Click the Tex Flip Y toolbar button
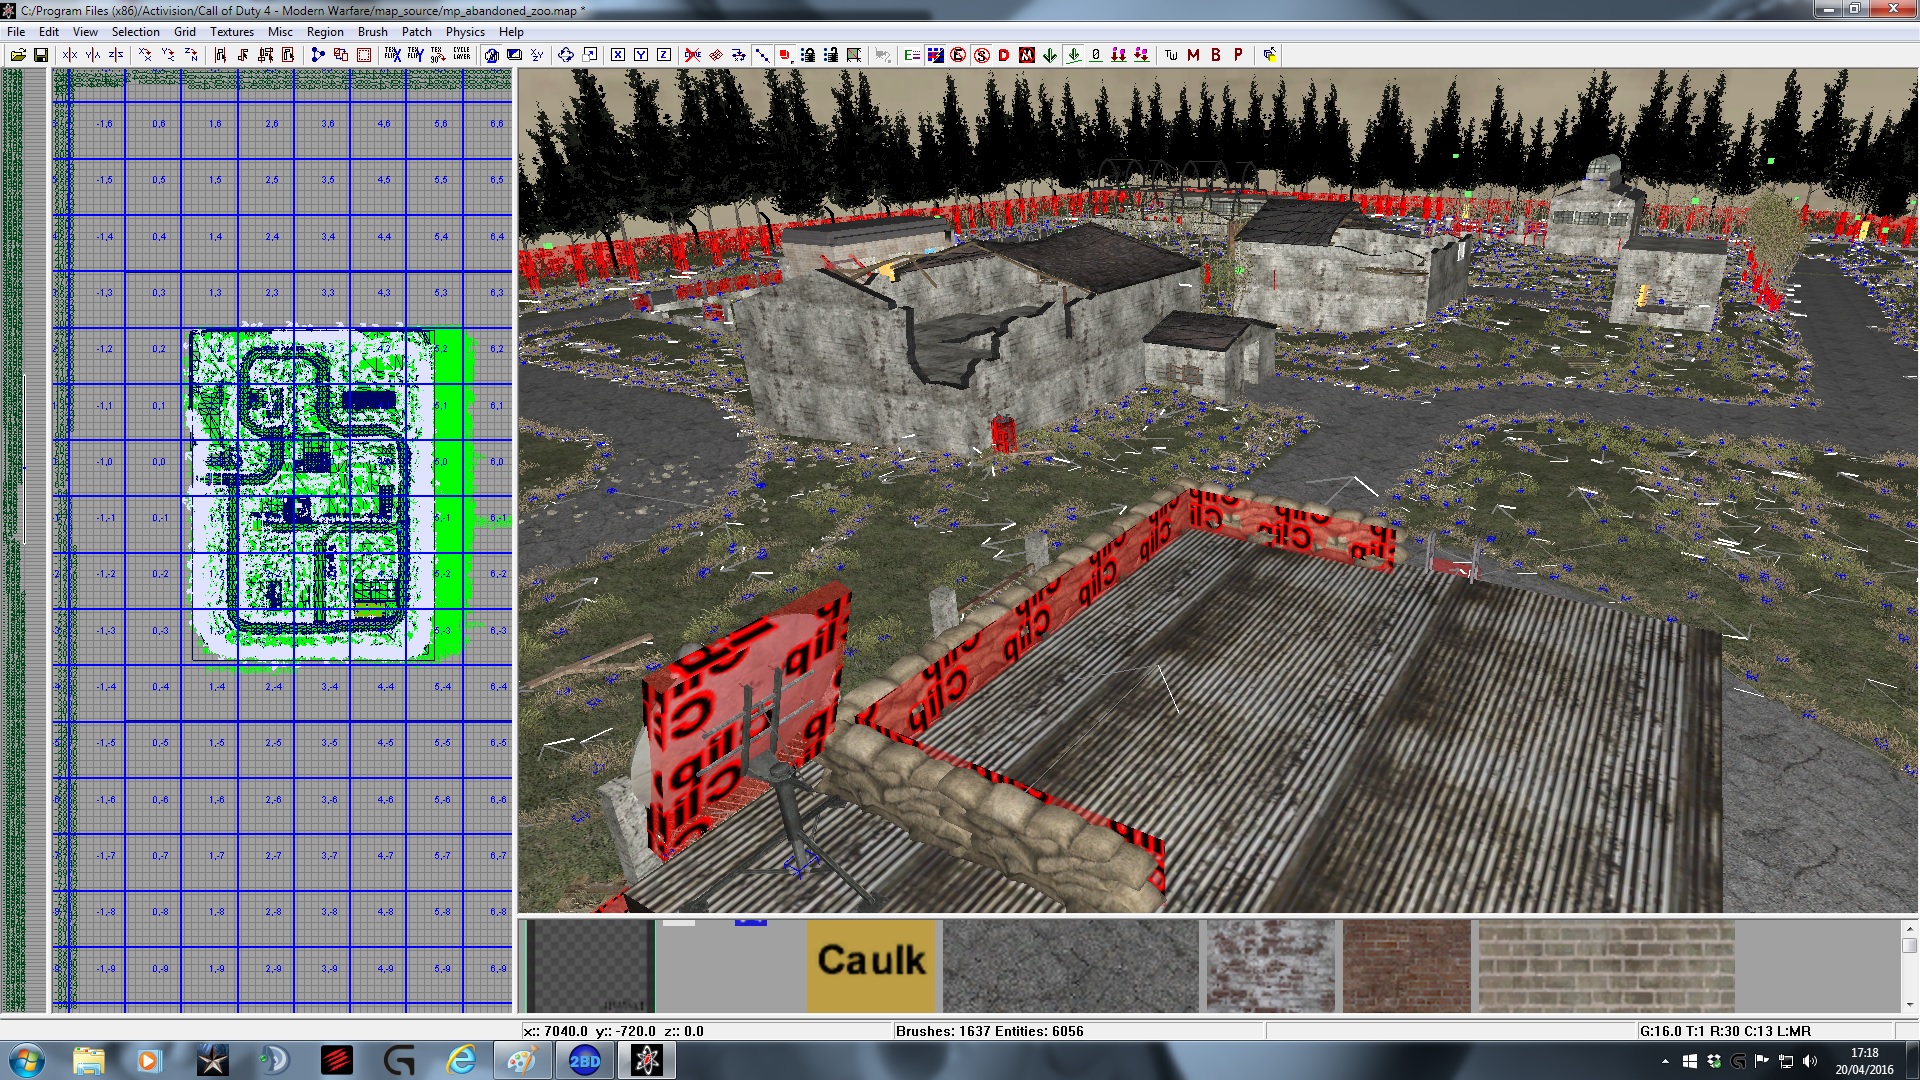The width and height of the screenshot is (1920, 1080). pyautogui.click(x=415, y=55)
